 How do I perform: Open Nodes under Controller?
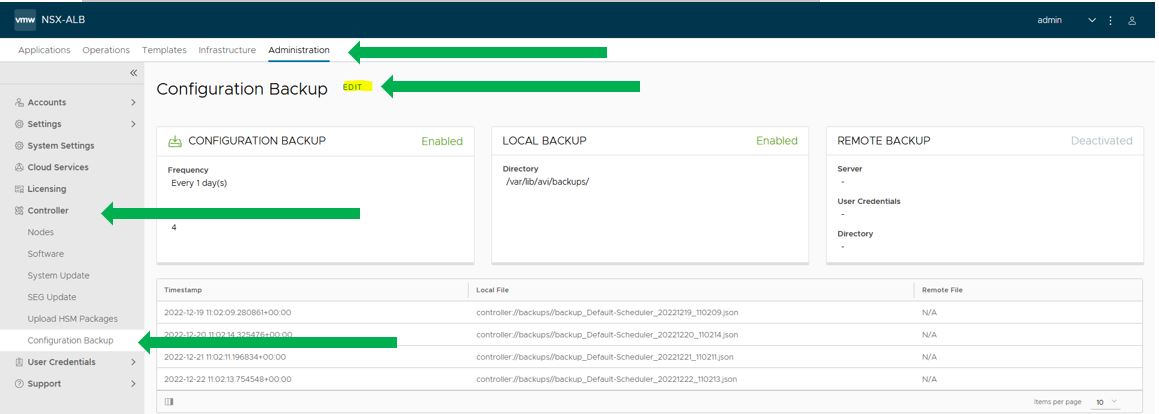pyautogui.click(x=41, y=232)
